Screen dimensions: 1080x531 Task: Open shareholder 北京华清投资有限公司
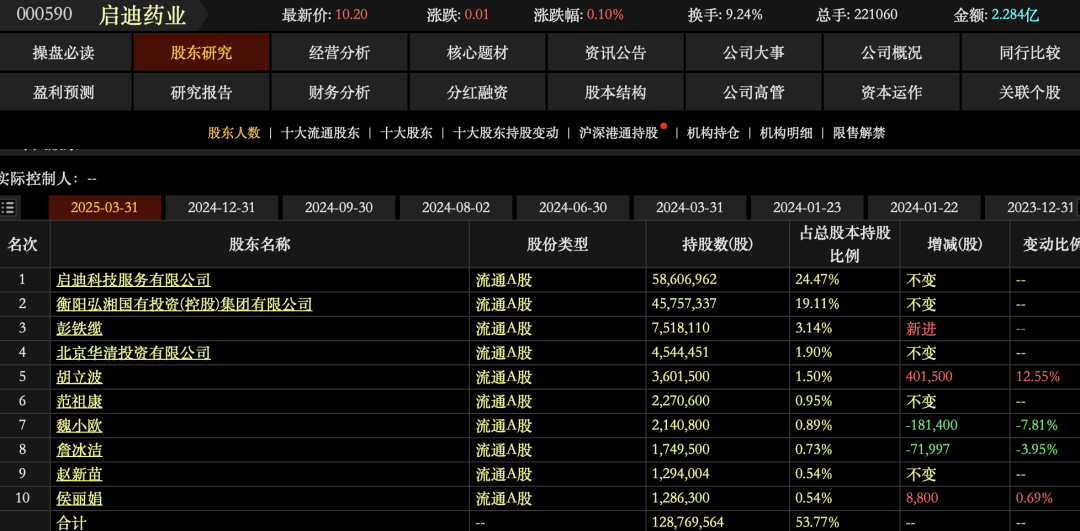coord(134,353)
